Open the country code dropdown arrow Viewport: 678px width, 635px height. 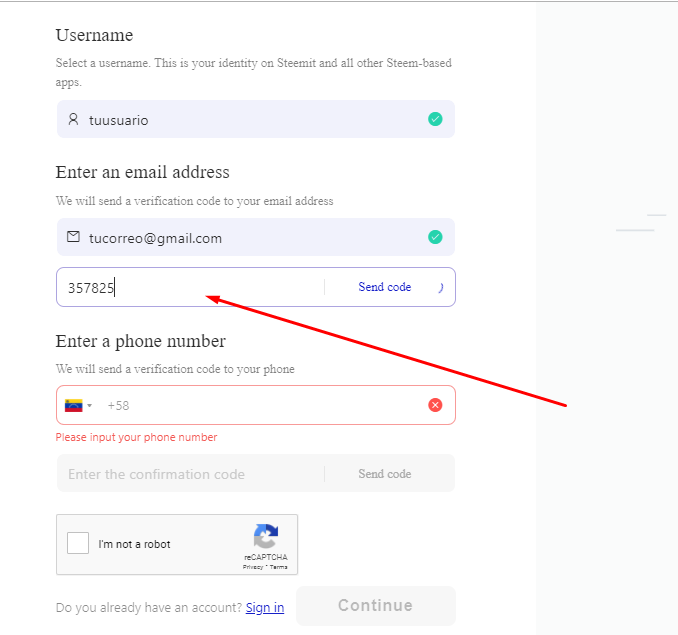(x=90, y=405)
